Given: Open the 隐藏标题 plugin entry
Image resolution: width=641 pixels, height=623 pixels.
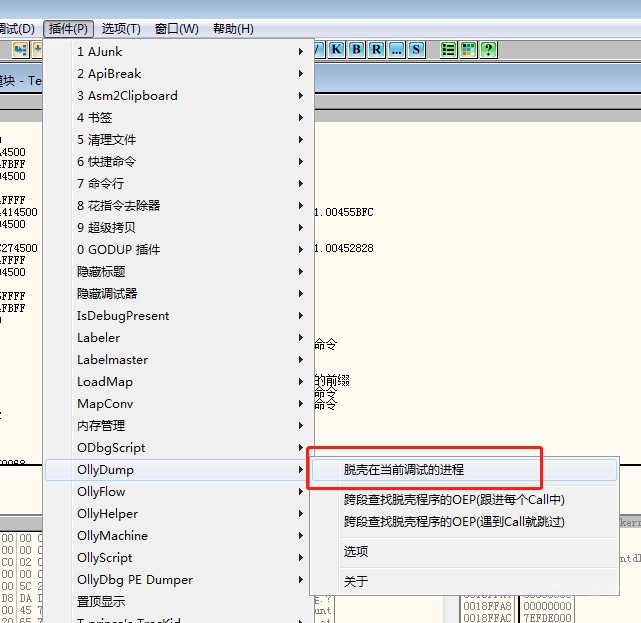Looking at the screenshot, I should 179,271.
